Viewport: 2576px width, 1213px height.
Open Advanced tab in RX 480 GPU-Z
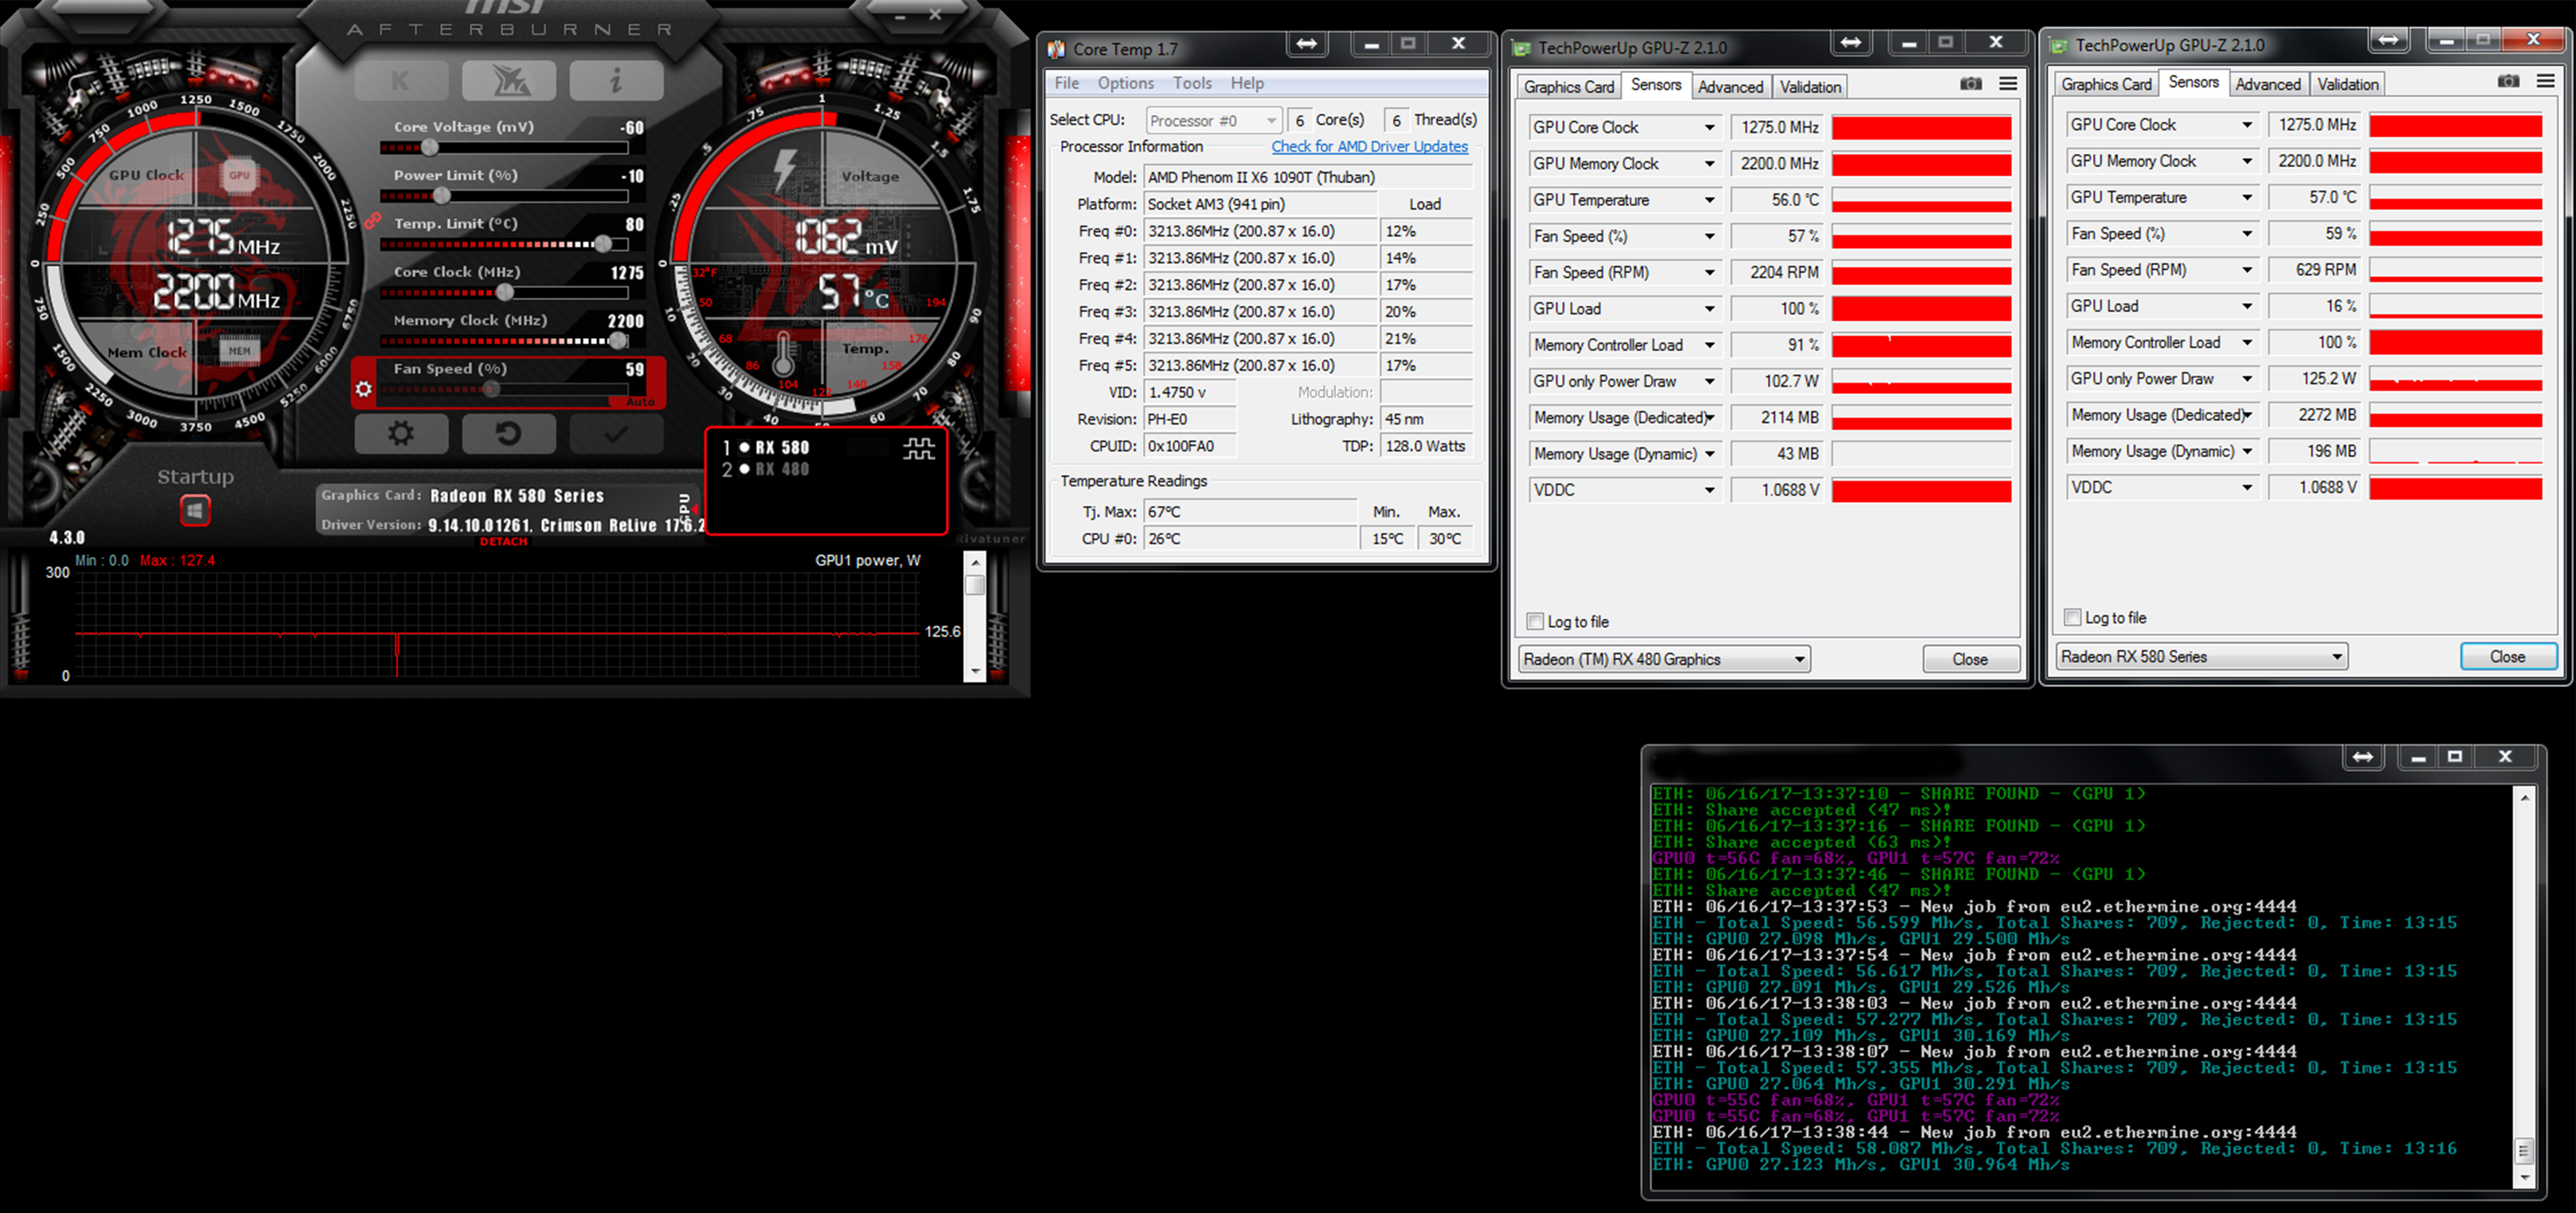pyautogui.click(x=1730, y=87)
